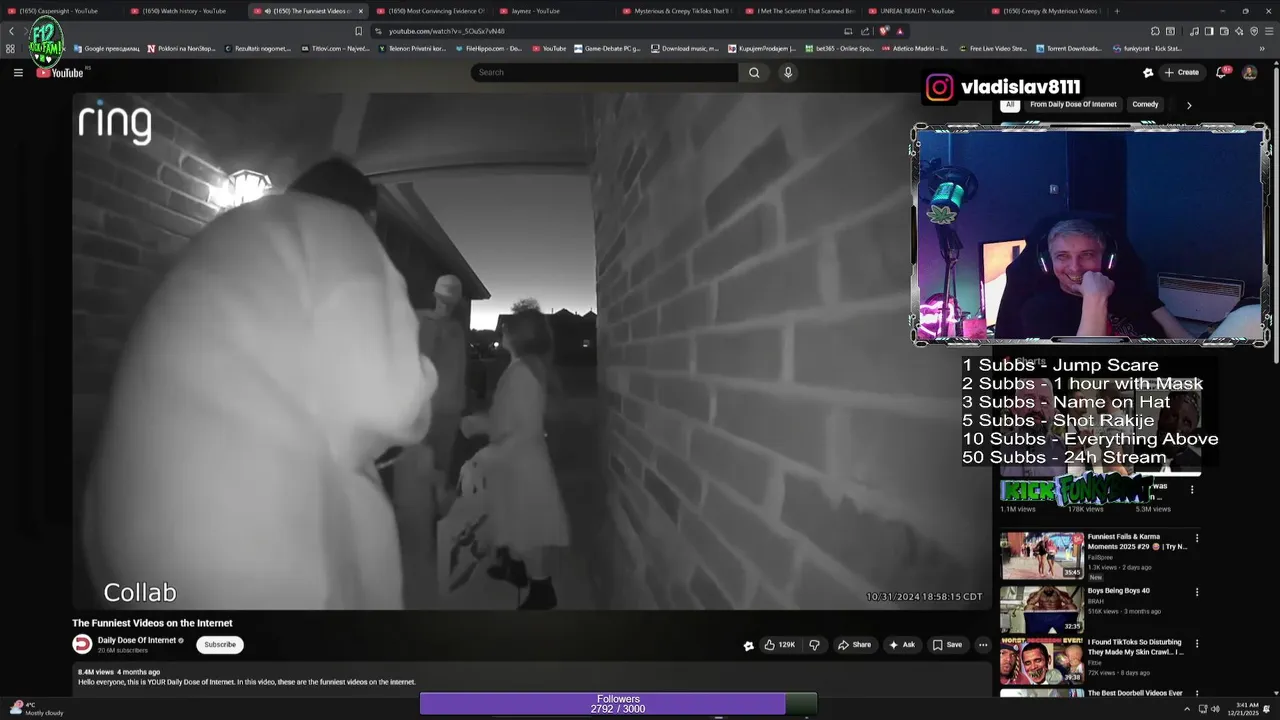Bookmark this page in the address bar
1280x720 pixels.
tap(359, 31)
